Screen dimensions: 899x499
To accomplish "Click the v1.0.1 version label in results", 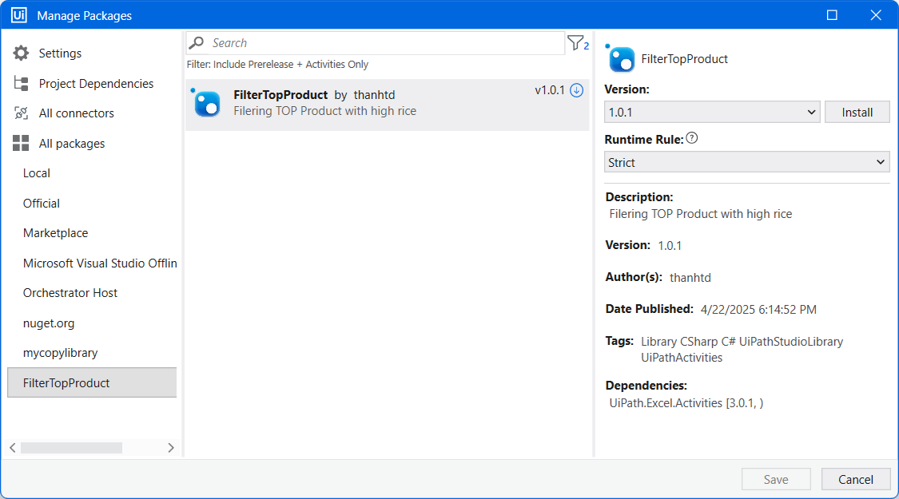I will pos(549,91).
